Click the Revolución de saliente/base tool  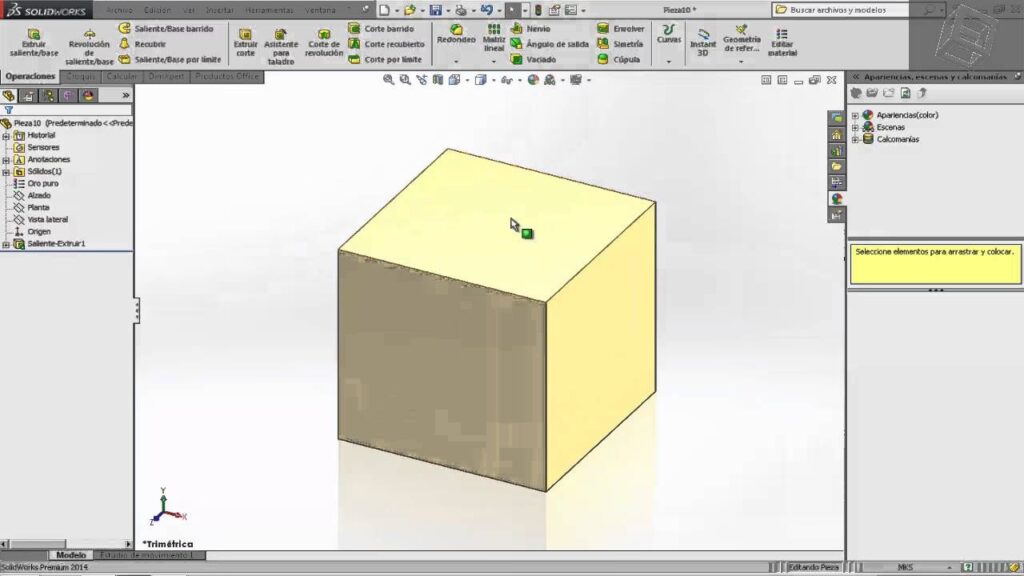(x=89, y=44)
